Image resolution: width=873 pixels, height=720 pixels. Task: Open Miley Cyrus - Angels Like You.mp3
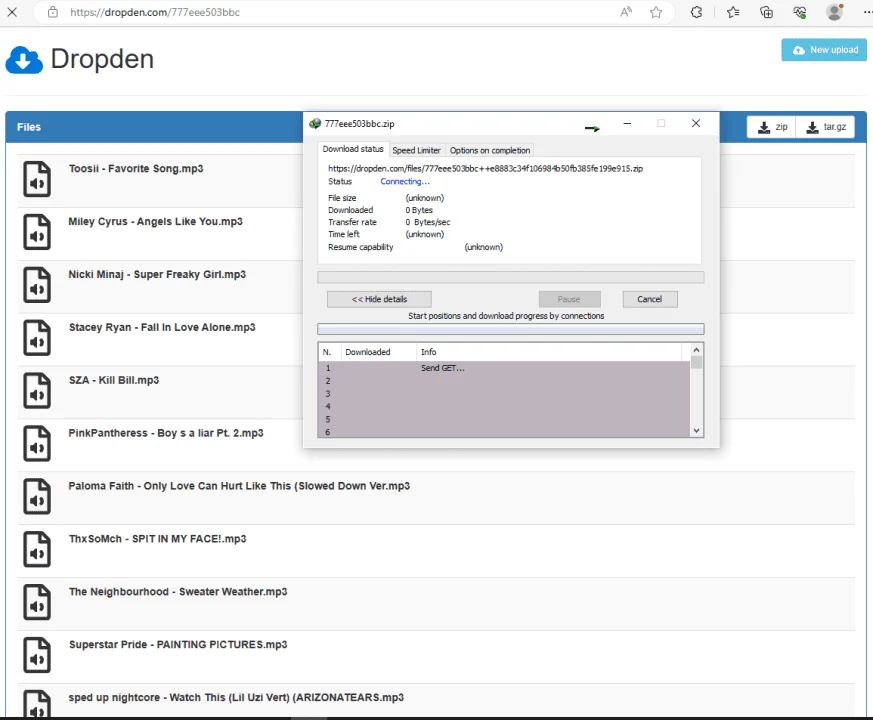click(x=155, y=222)
